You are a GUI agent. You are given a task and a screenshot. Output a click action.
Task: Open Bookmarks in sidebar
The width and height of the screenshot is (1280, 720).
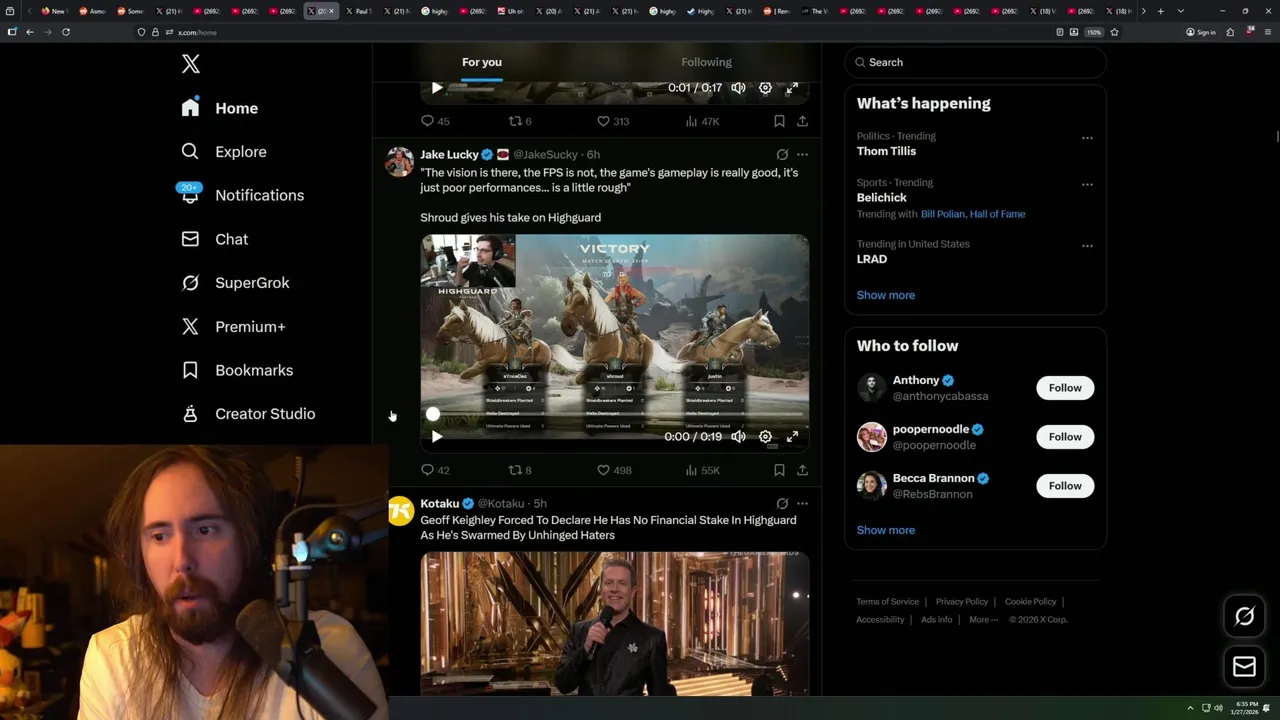[x=237, y=370]
